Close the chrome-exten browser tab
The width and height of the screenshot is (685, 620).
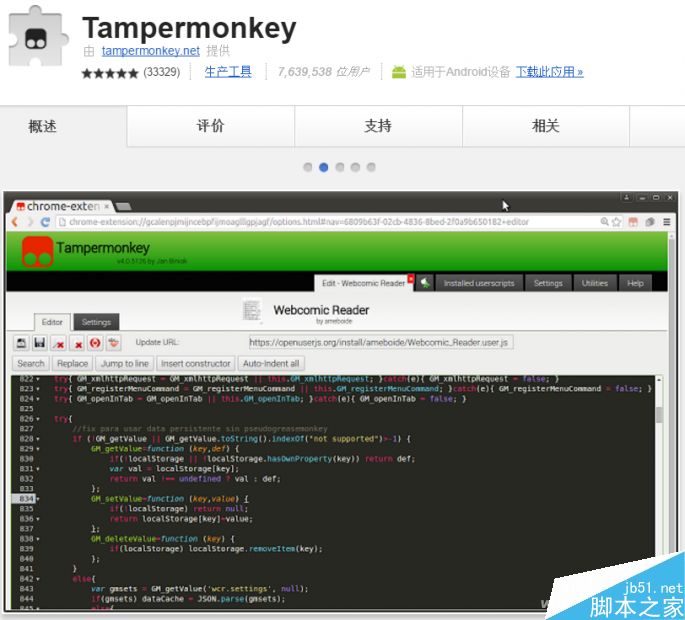(x=107, y=206)
